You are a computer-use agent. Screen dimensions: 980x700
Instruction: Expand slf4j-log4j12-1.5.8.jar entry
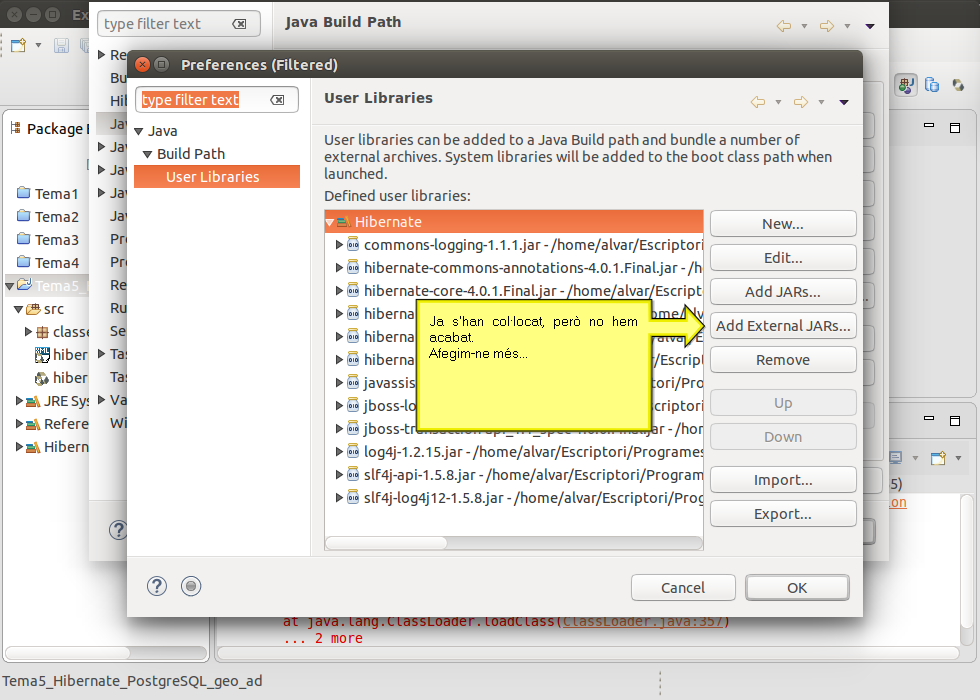339,498
